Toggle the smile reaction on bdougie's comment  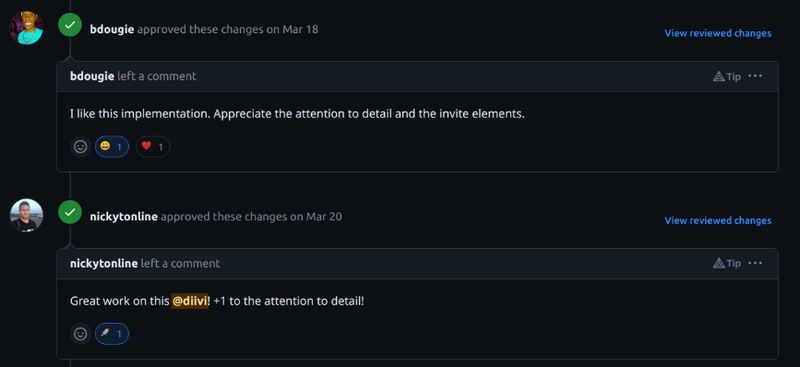click(x=112, y=147)
